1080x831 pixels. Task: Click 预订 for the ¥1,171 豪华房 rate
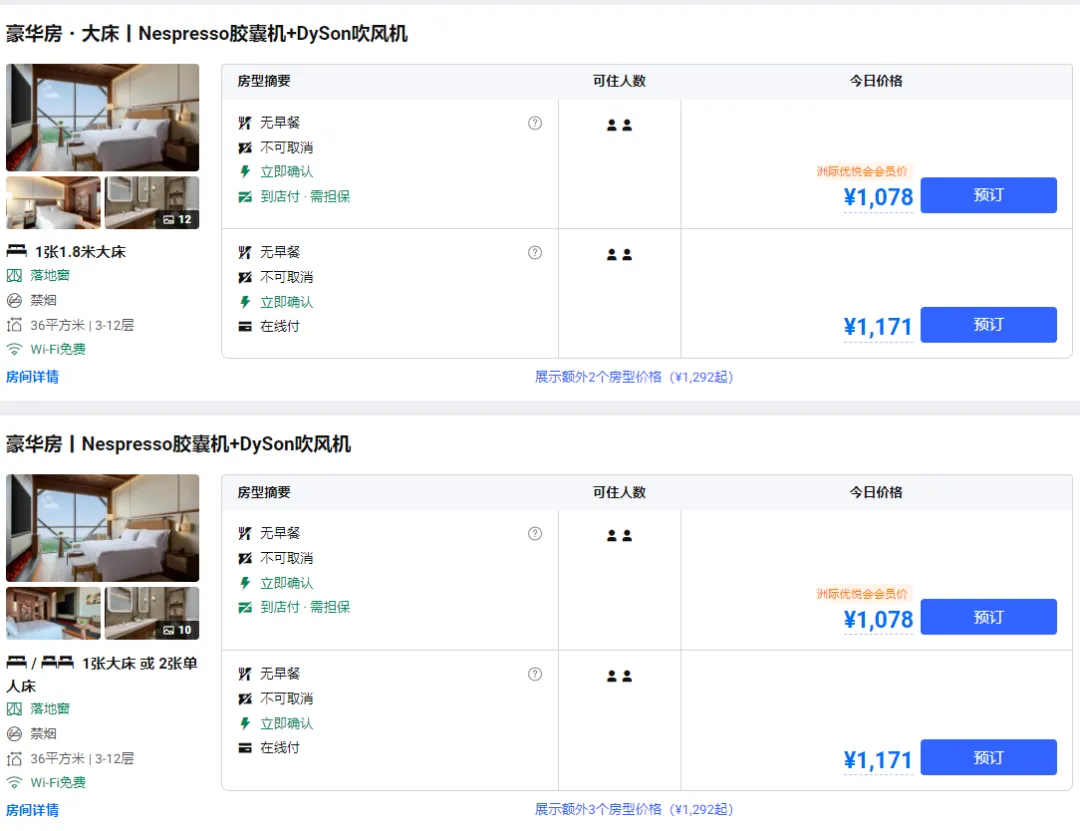coord(988,757)
